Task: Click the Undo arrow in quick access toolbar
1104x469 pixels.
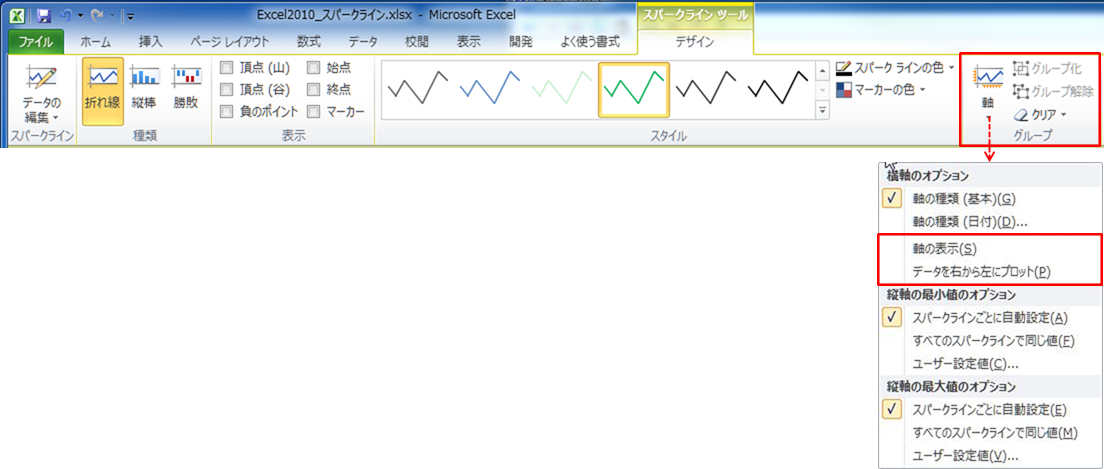Action: coord(65,15)
